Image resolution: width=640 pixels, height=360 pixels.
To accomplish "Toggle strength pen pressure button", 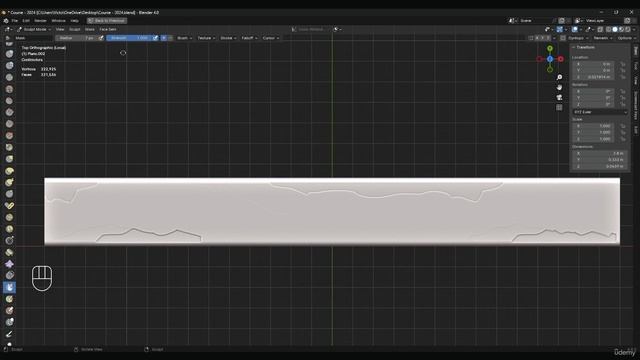I will point(155,38).
